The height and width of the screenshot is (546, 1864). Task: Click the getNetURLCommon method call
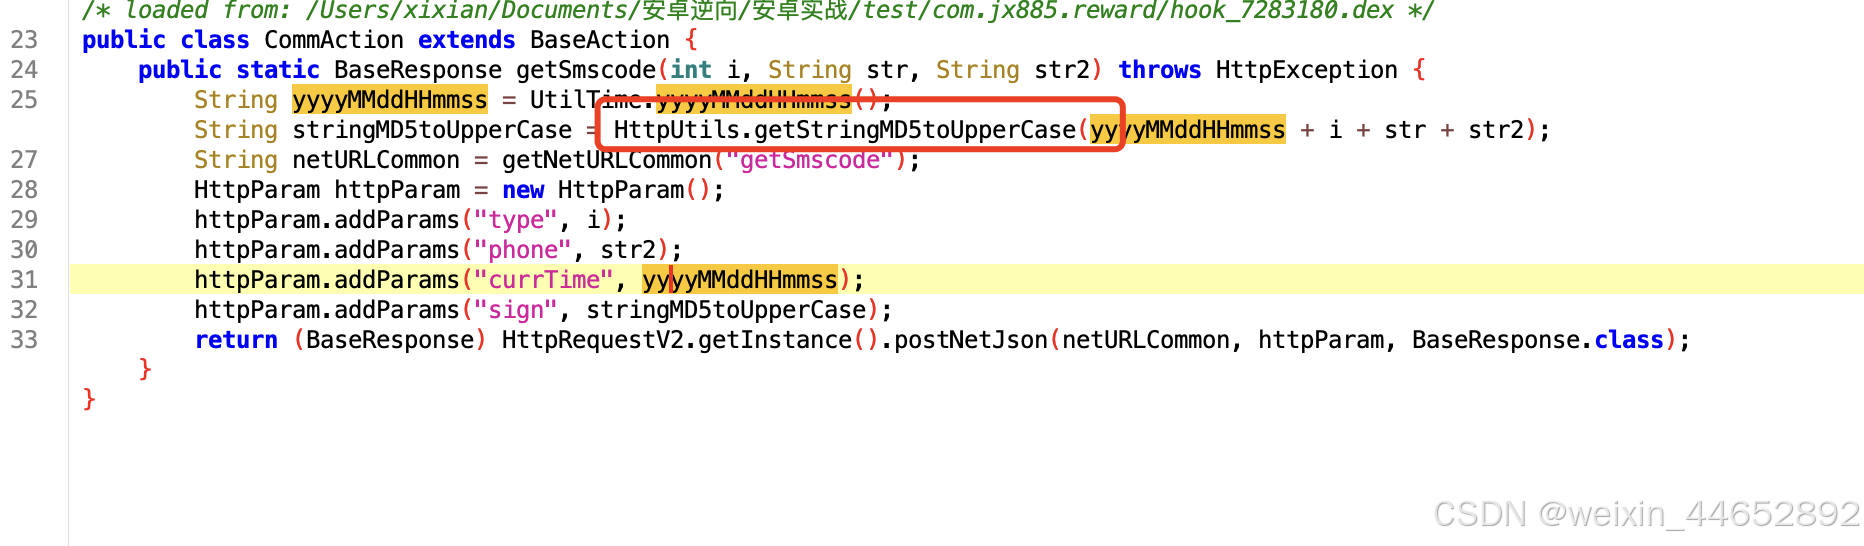(607, 160)
